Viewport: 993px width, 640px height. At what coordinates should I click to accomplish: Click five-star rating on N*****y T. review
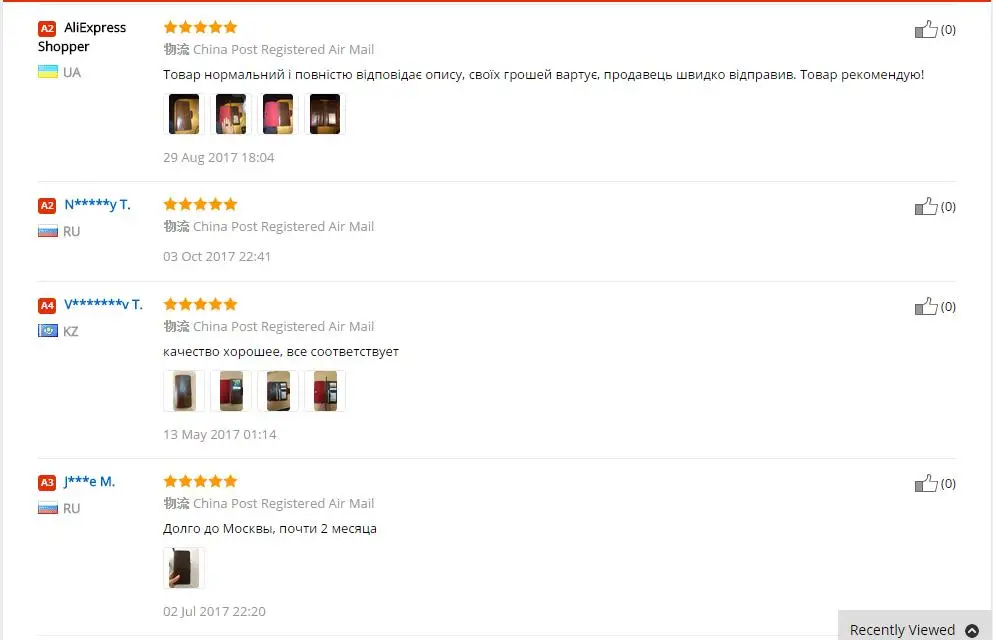[200, 204]
